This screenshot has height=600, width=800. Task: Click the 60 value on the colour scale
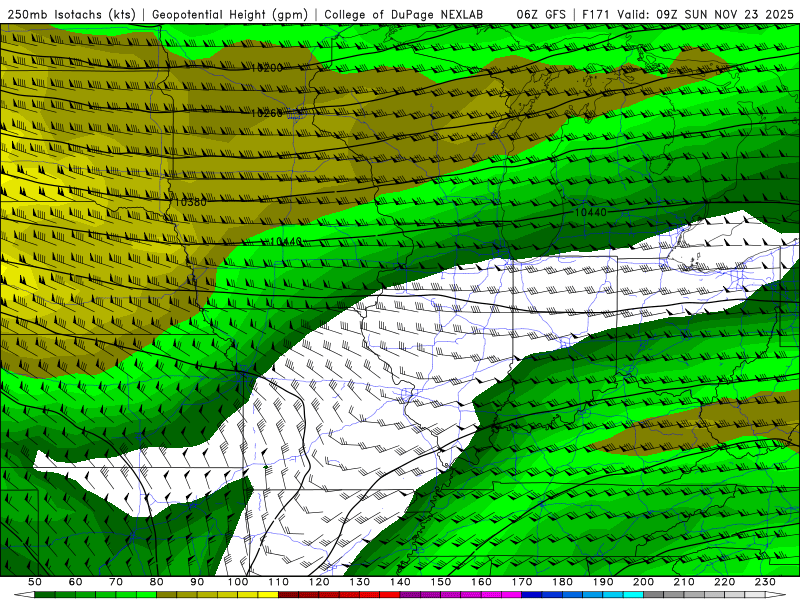[76, 582]
